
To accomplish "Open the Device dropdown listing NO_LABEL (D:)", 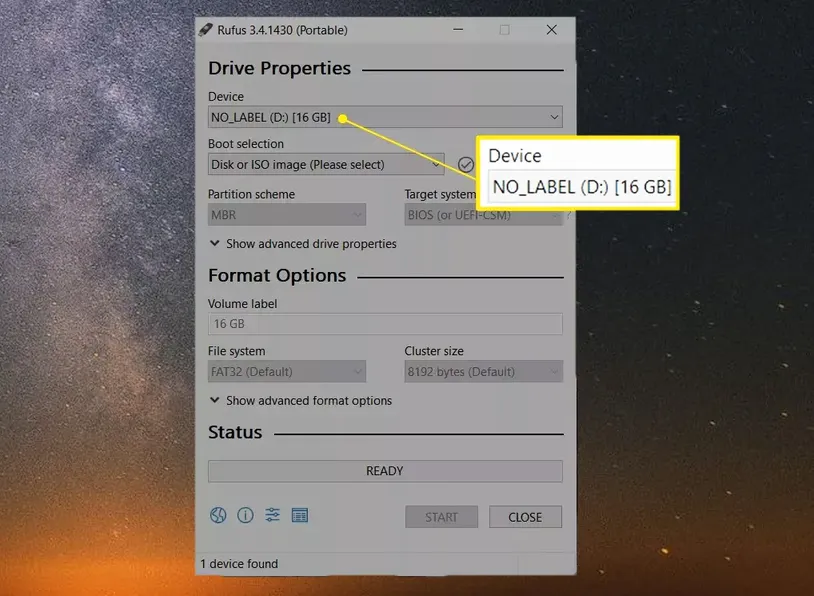I will [385, 117].
